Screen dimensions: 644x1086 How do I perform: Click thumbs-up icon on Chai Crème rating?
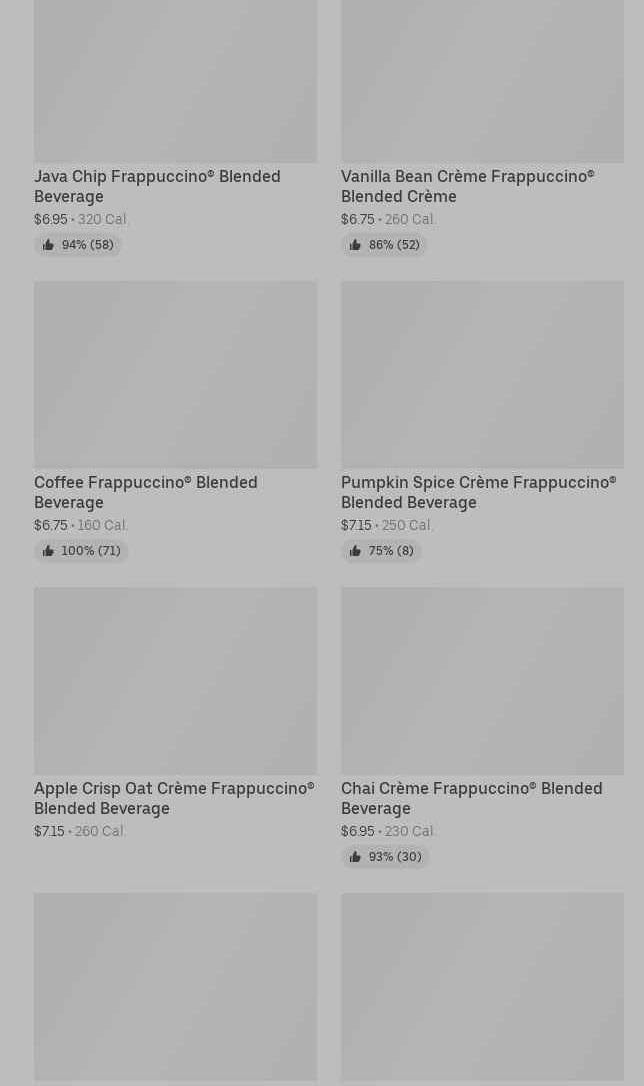[x=355, y=857]
